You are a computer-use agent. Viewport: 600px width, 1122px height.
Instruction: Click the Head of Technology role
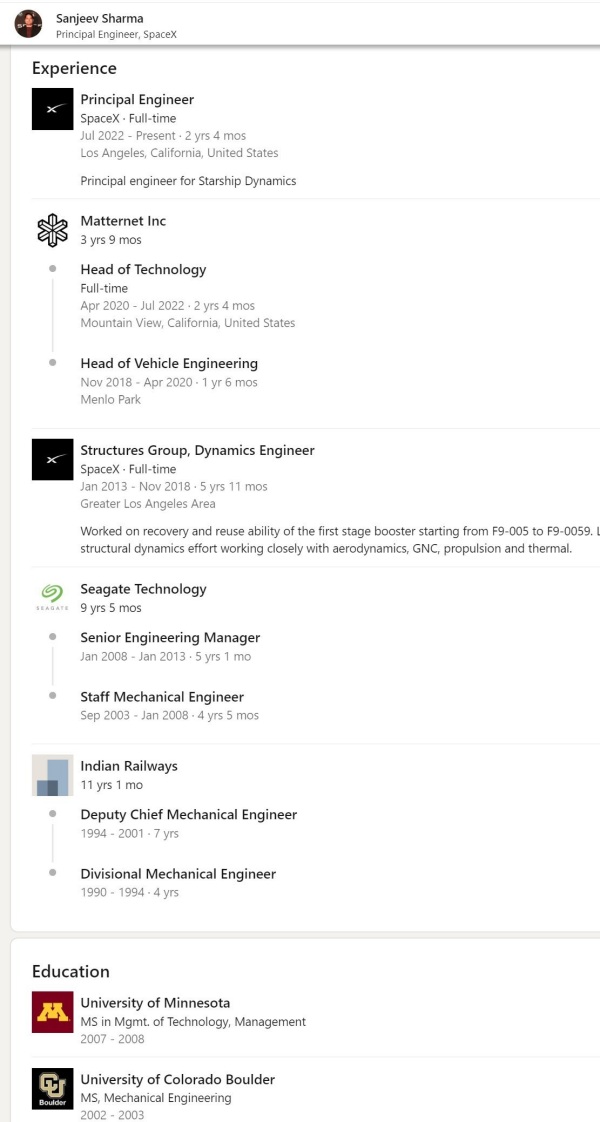tap(143, 270)
